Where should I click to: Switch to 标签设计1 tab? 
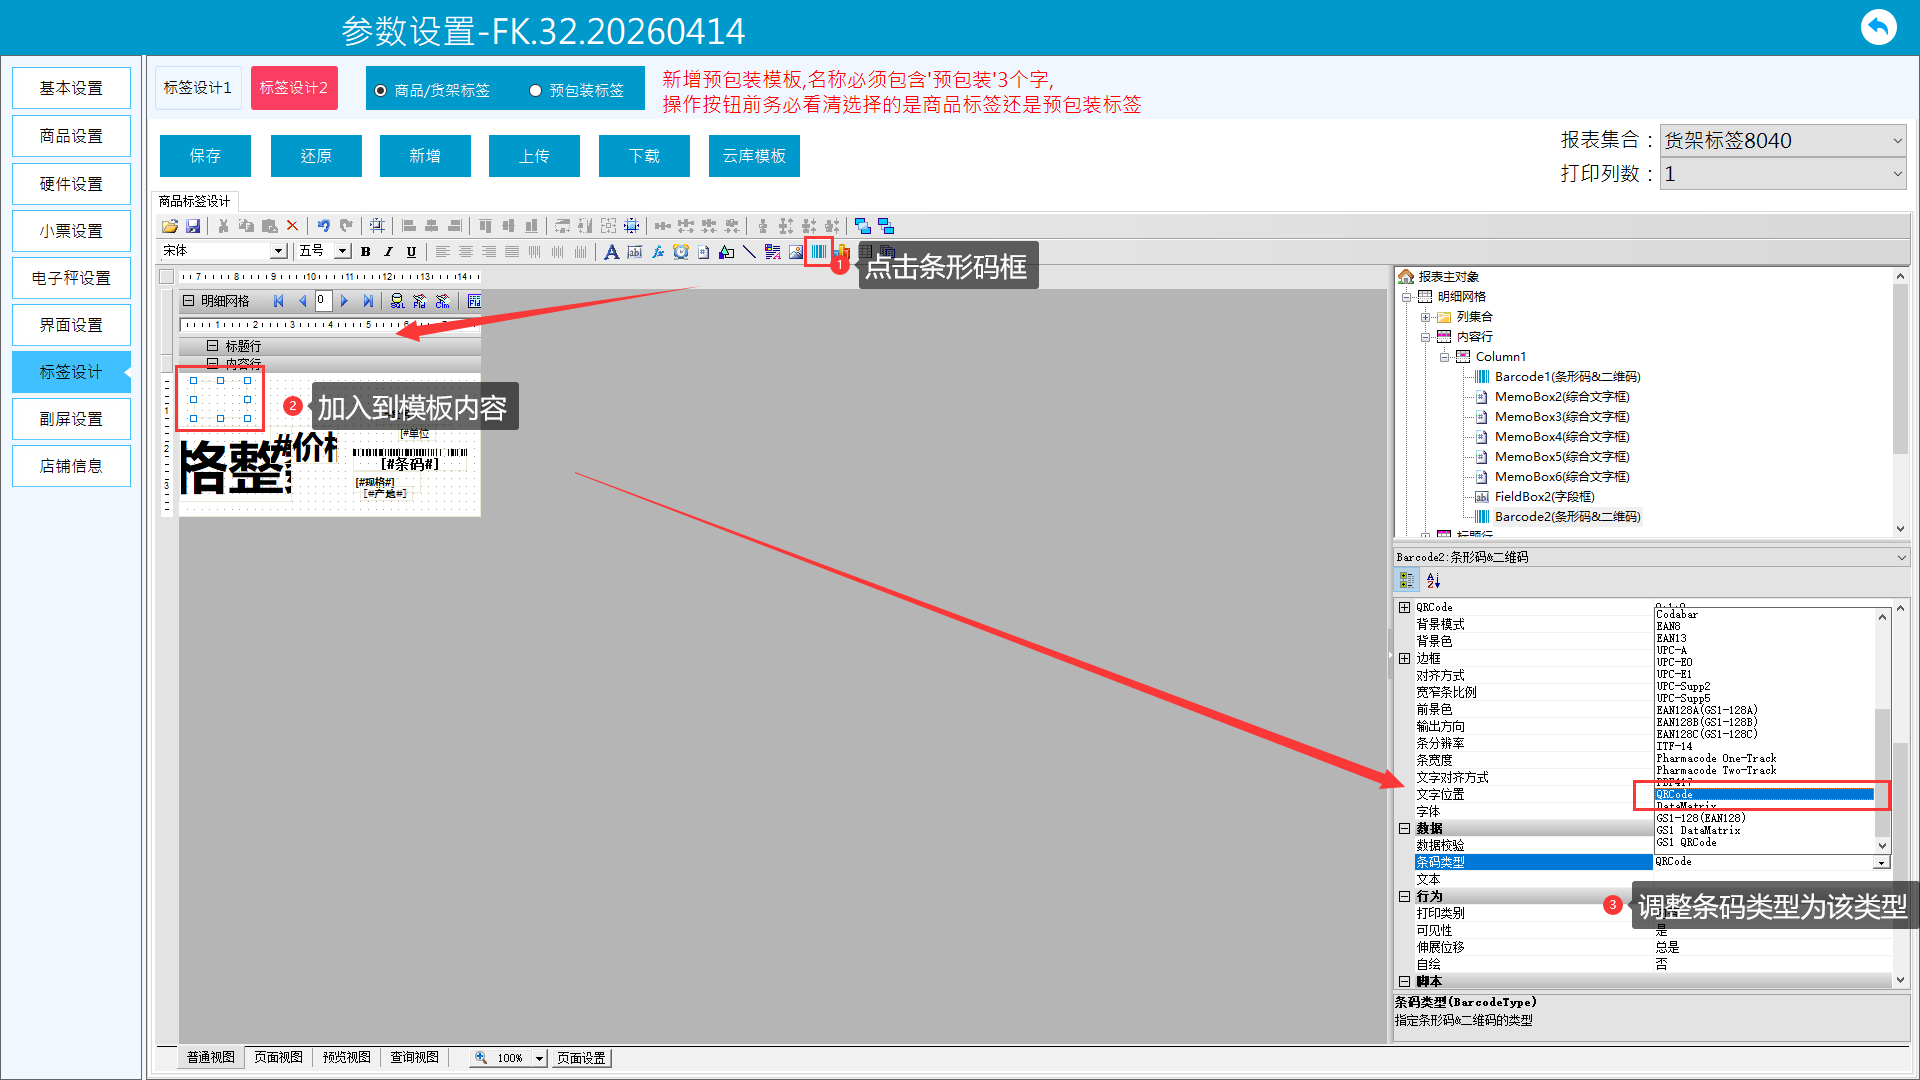pyautogui.click(x=197, y=88)
